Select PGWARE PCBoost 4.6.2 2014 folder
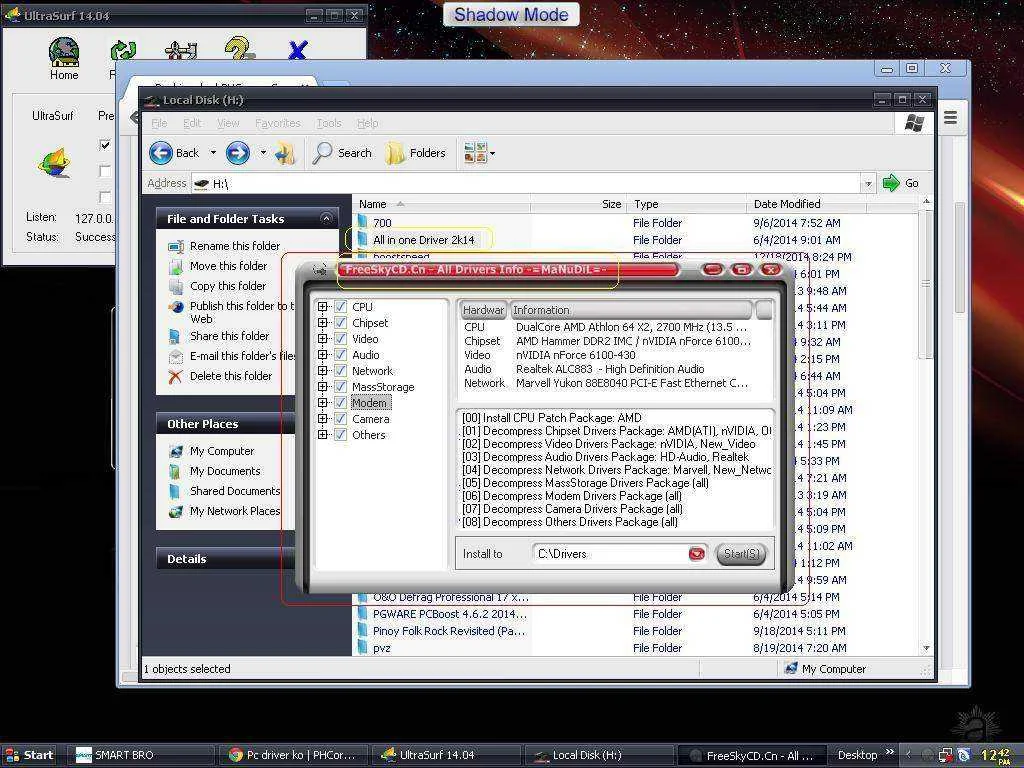 (449, 614)
